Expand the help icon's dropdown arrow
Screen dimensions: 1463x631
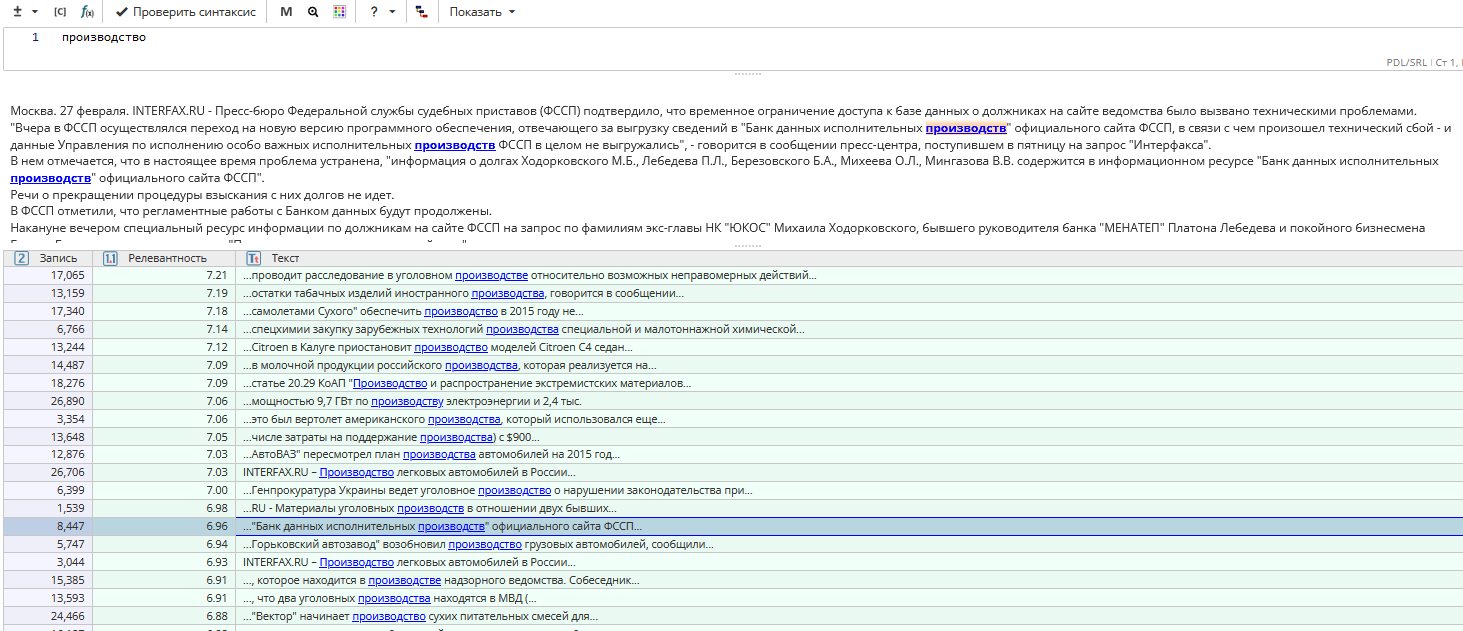click(x=392, y=12)
